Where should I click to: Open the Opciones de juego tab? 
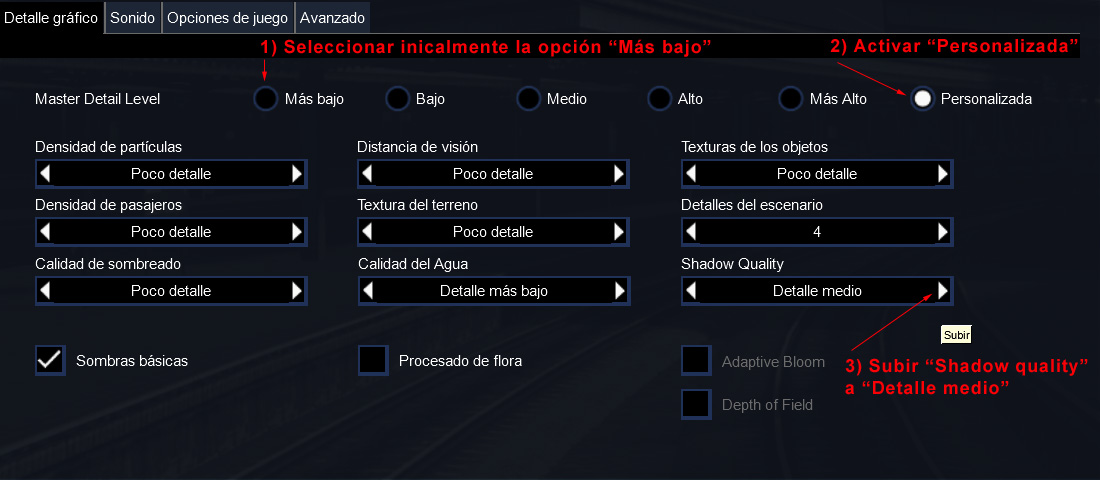[x=227, y=18]
